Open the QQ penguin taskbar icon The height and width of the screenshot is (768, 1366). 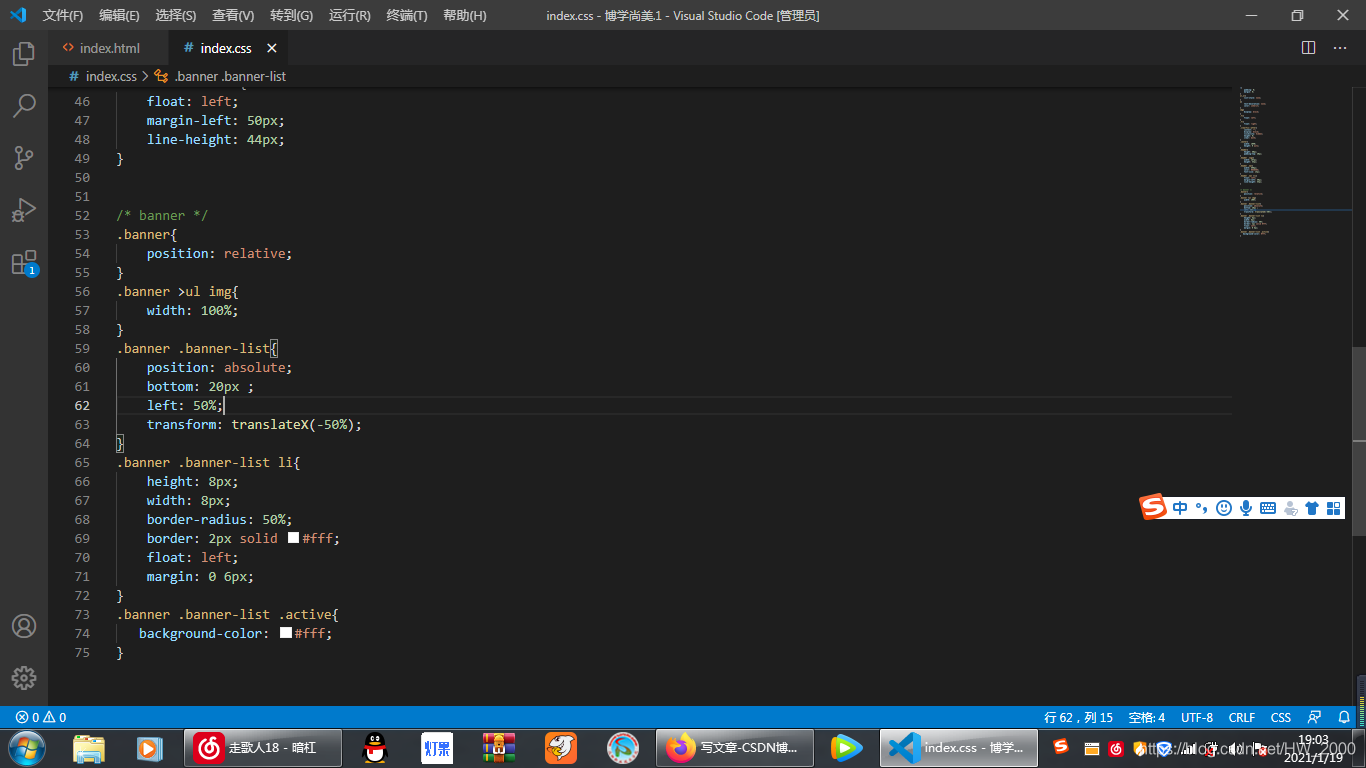point(375,748)
